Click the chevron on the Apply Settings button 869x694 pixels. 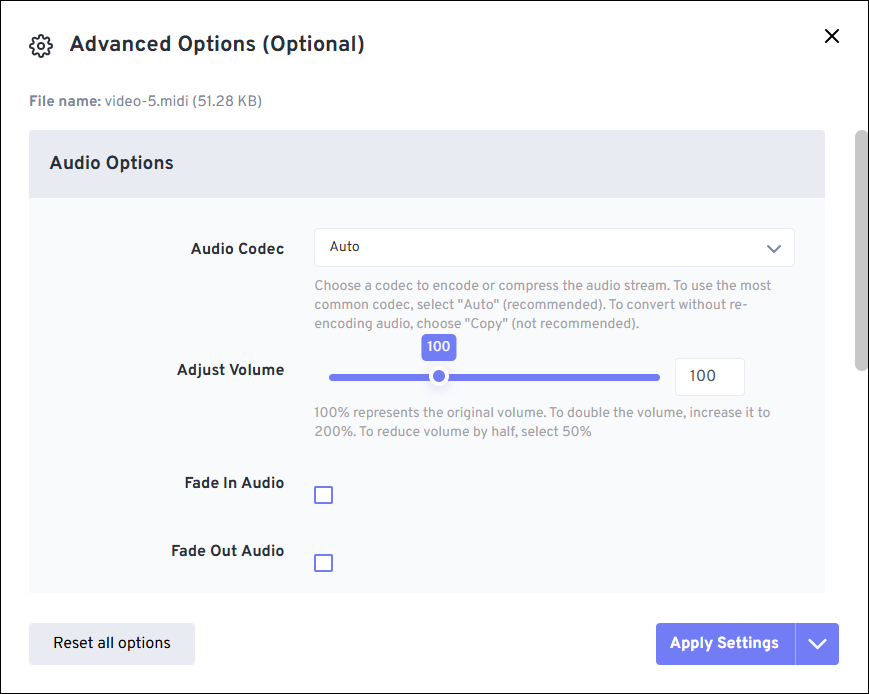click(x=817, y=643)
